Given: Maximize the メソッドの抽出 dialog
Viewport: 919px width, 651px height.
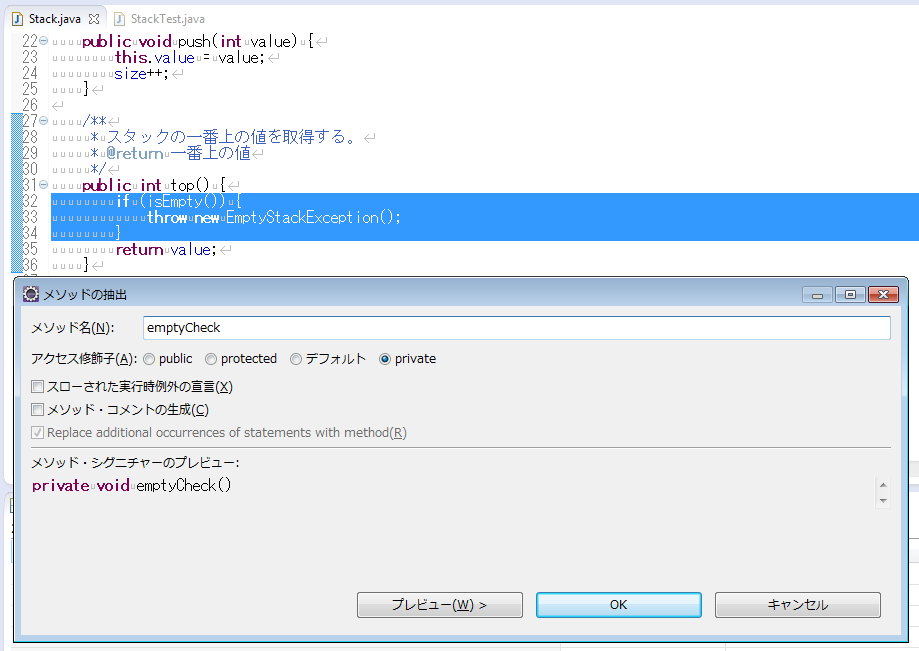Looking at the screenshot, I should point(850,294).
